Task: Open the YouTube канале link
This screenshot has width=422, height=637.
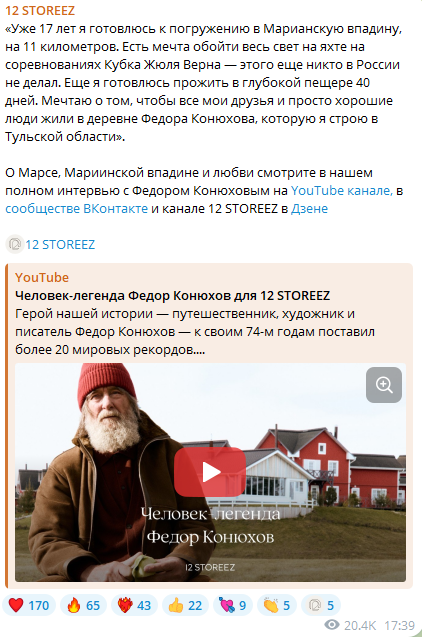Action: (x=342, y=190)
